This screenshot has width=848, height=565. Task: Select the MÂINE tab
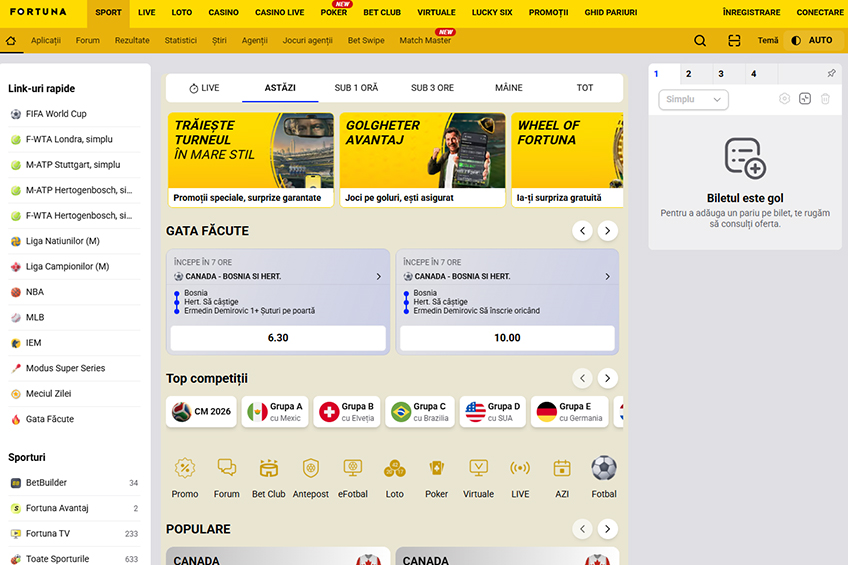coord(509,88)
